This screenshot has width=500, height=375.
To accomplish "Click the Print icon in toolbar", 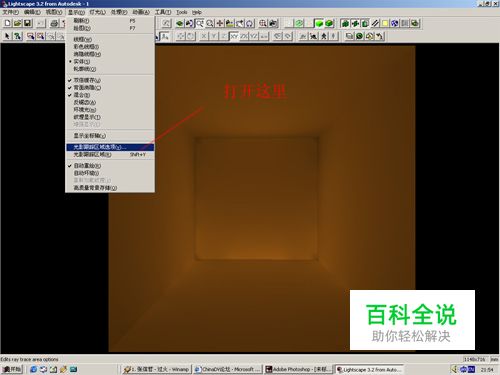I will (x=54, y=23).
